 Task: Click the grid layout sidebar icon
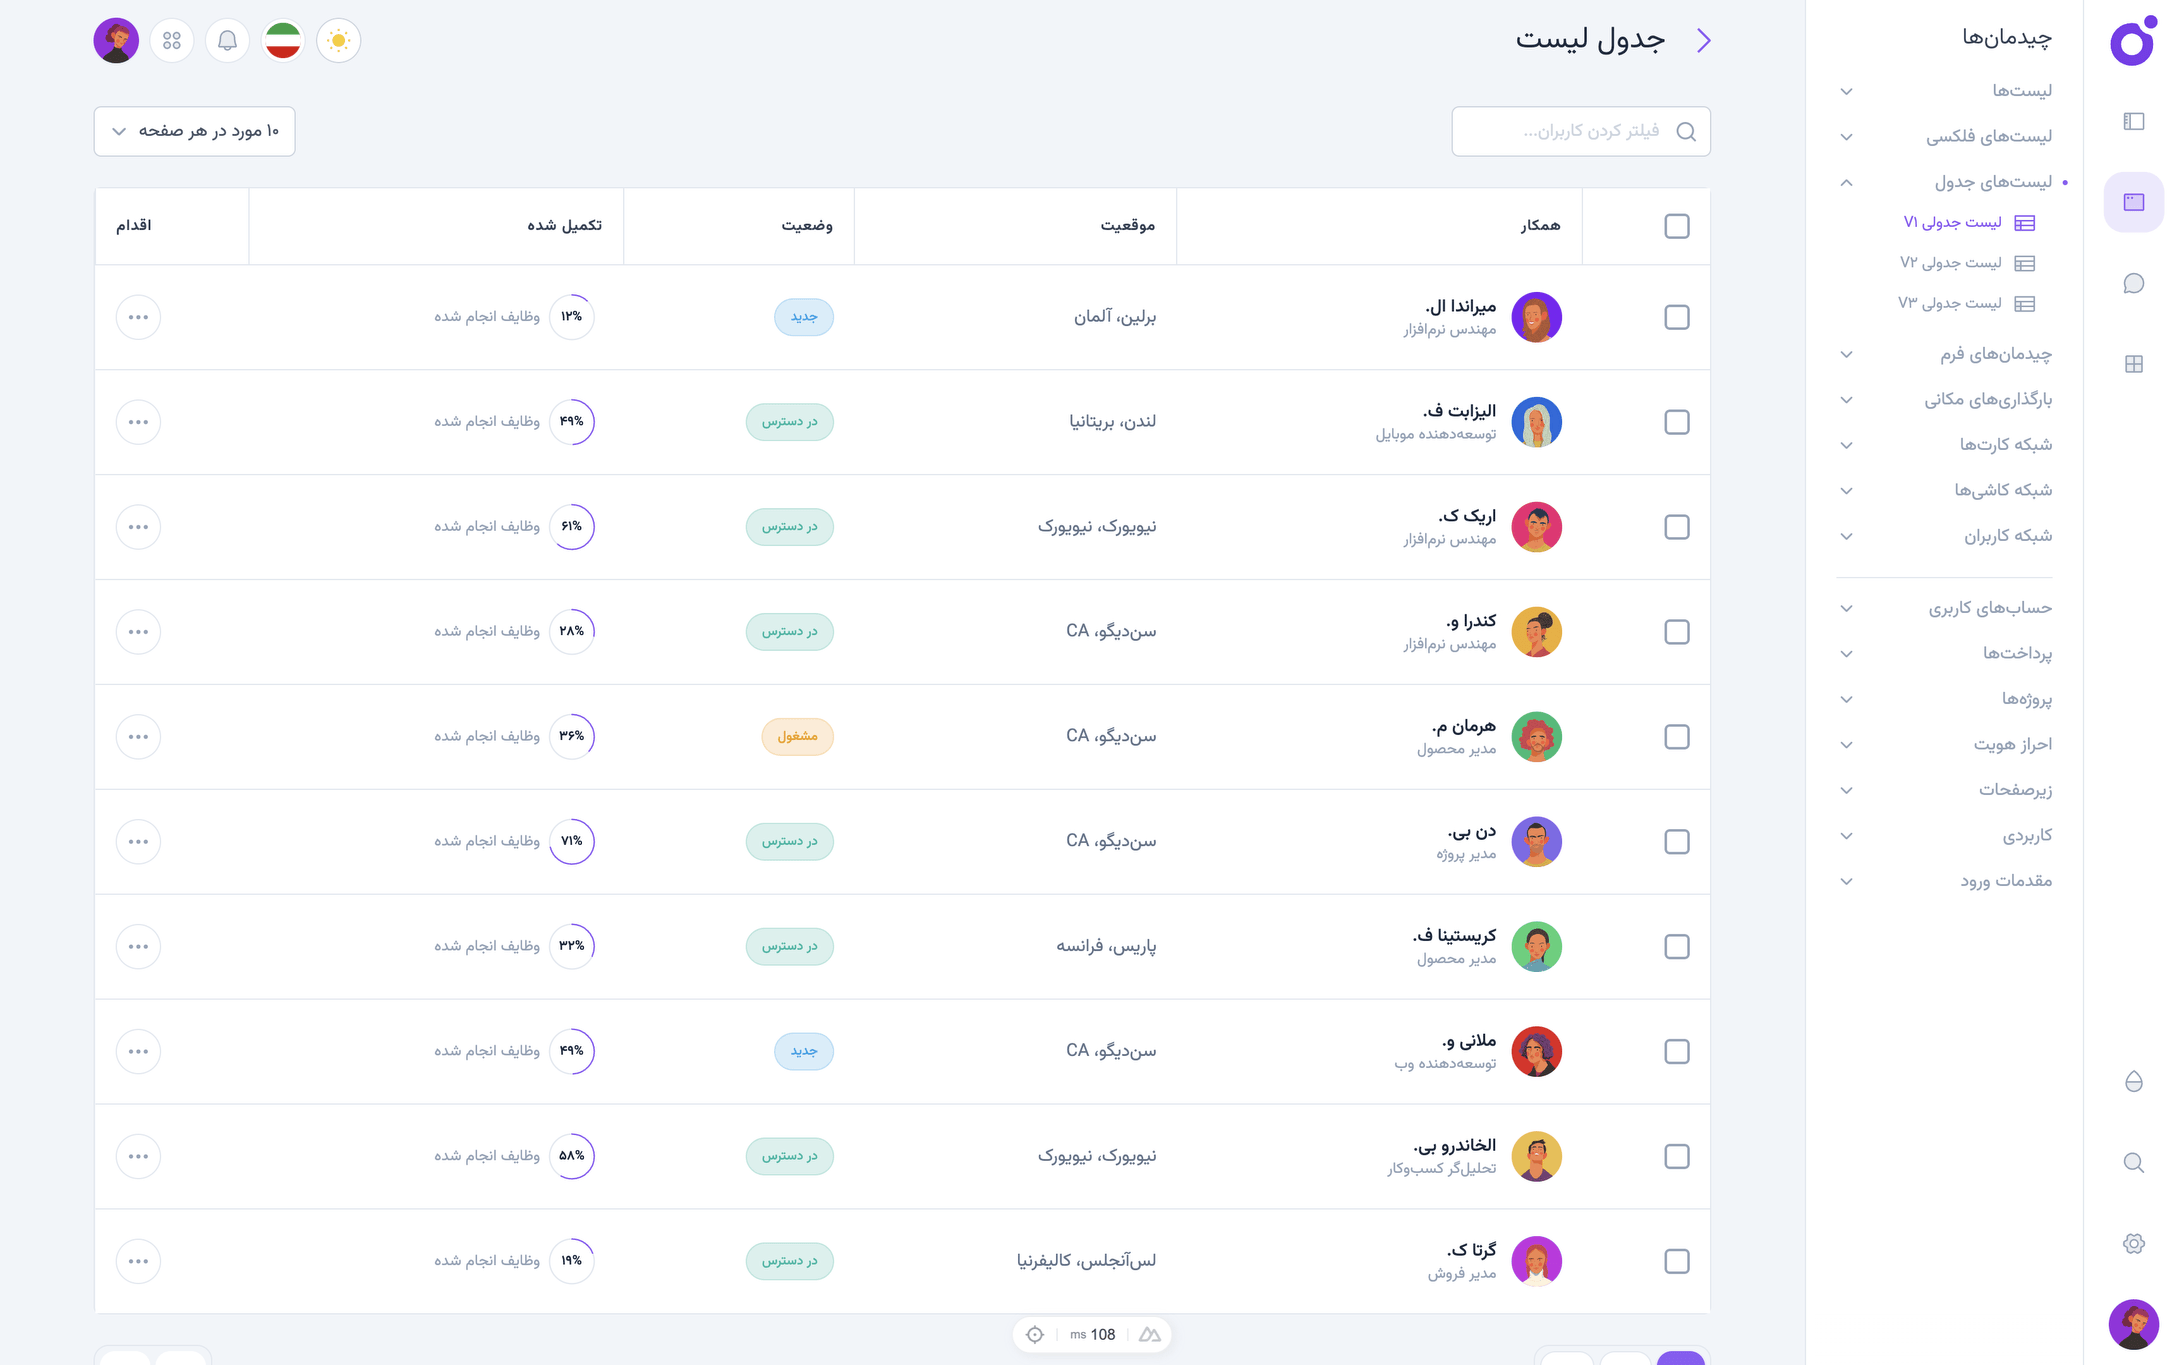2133,364
